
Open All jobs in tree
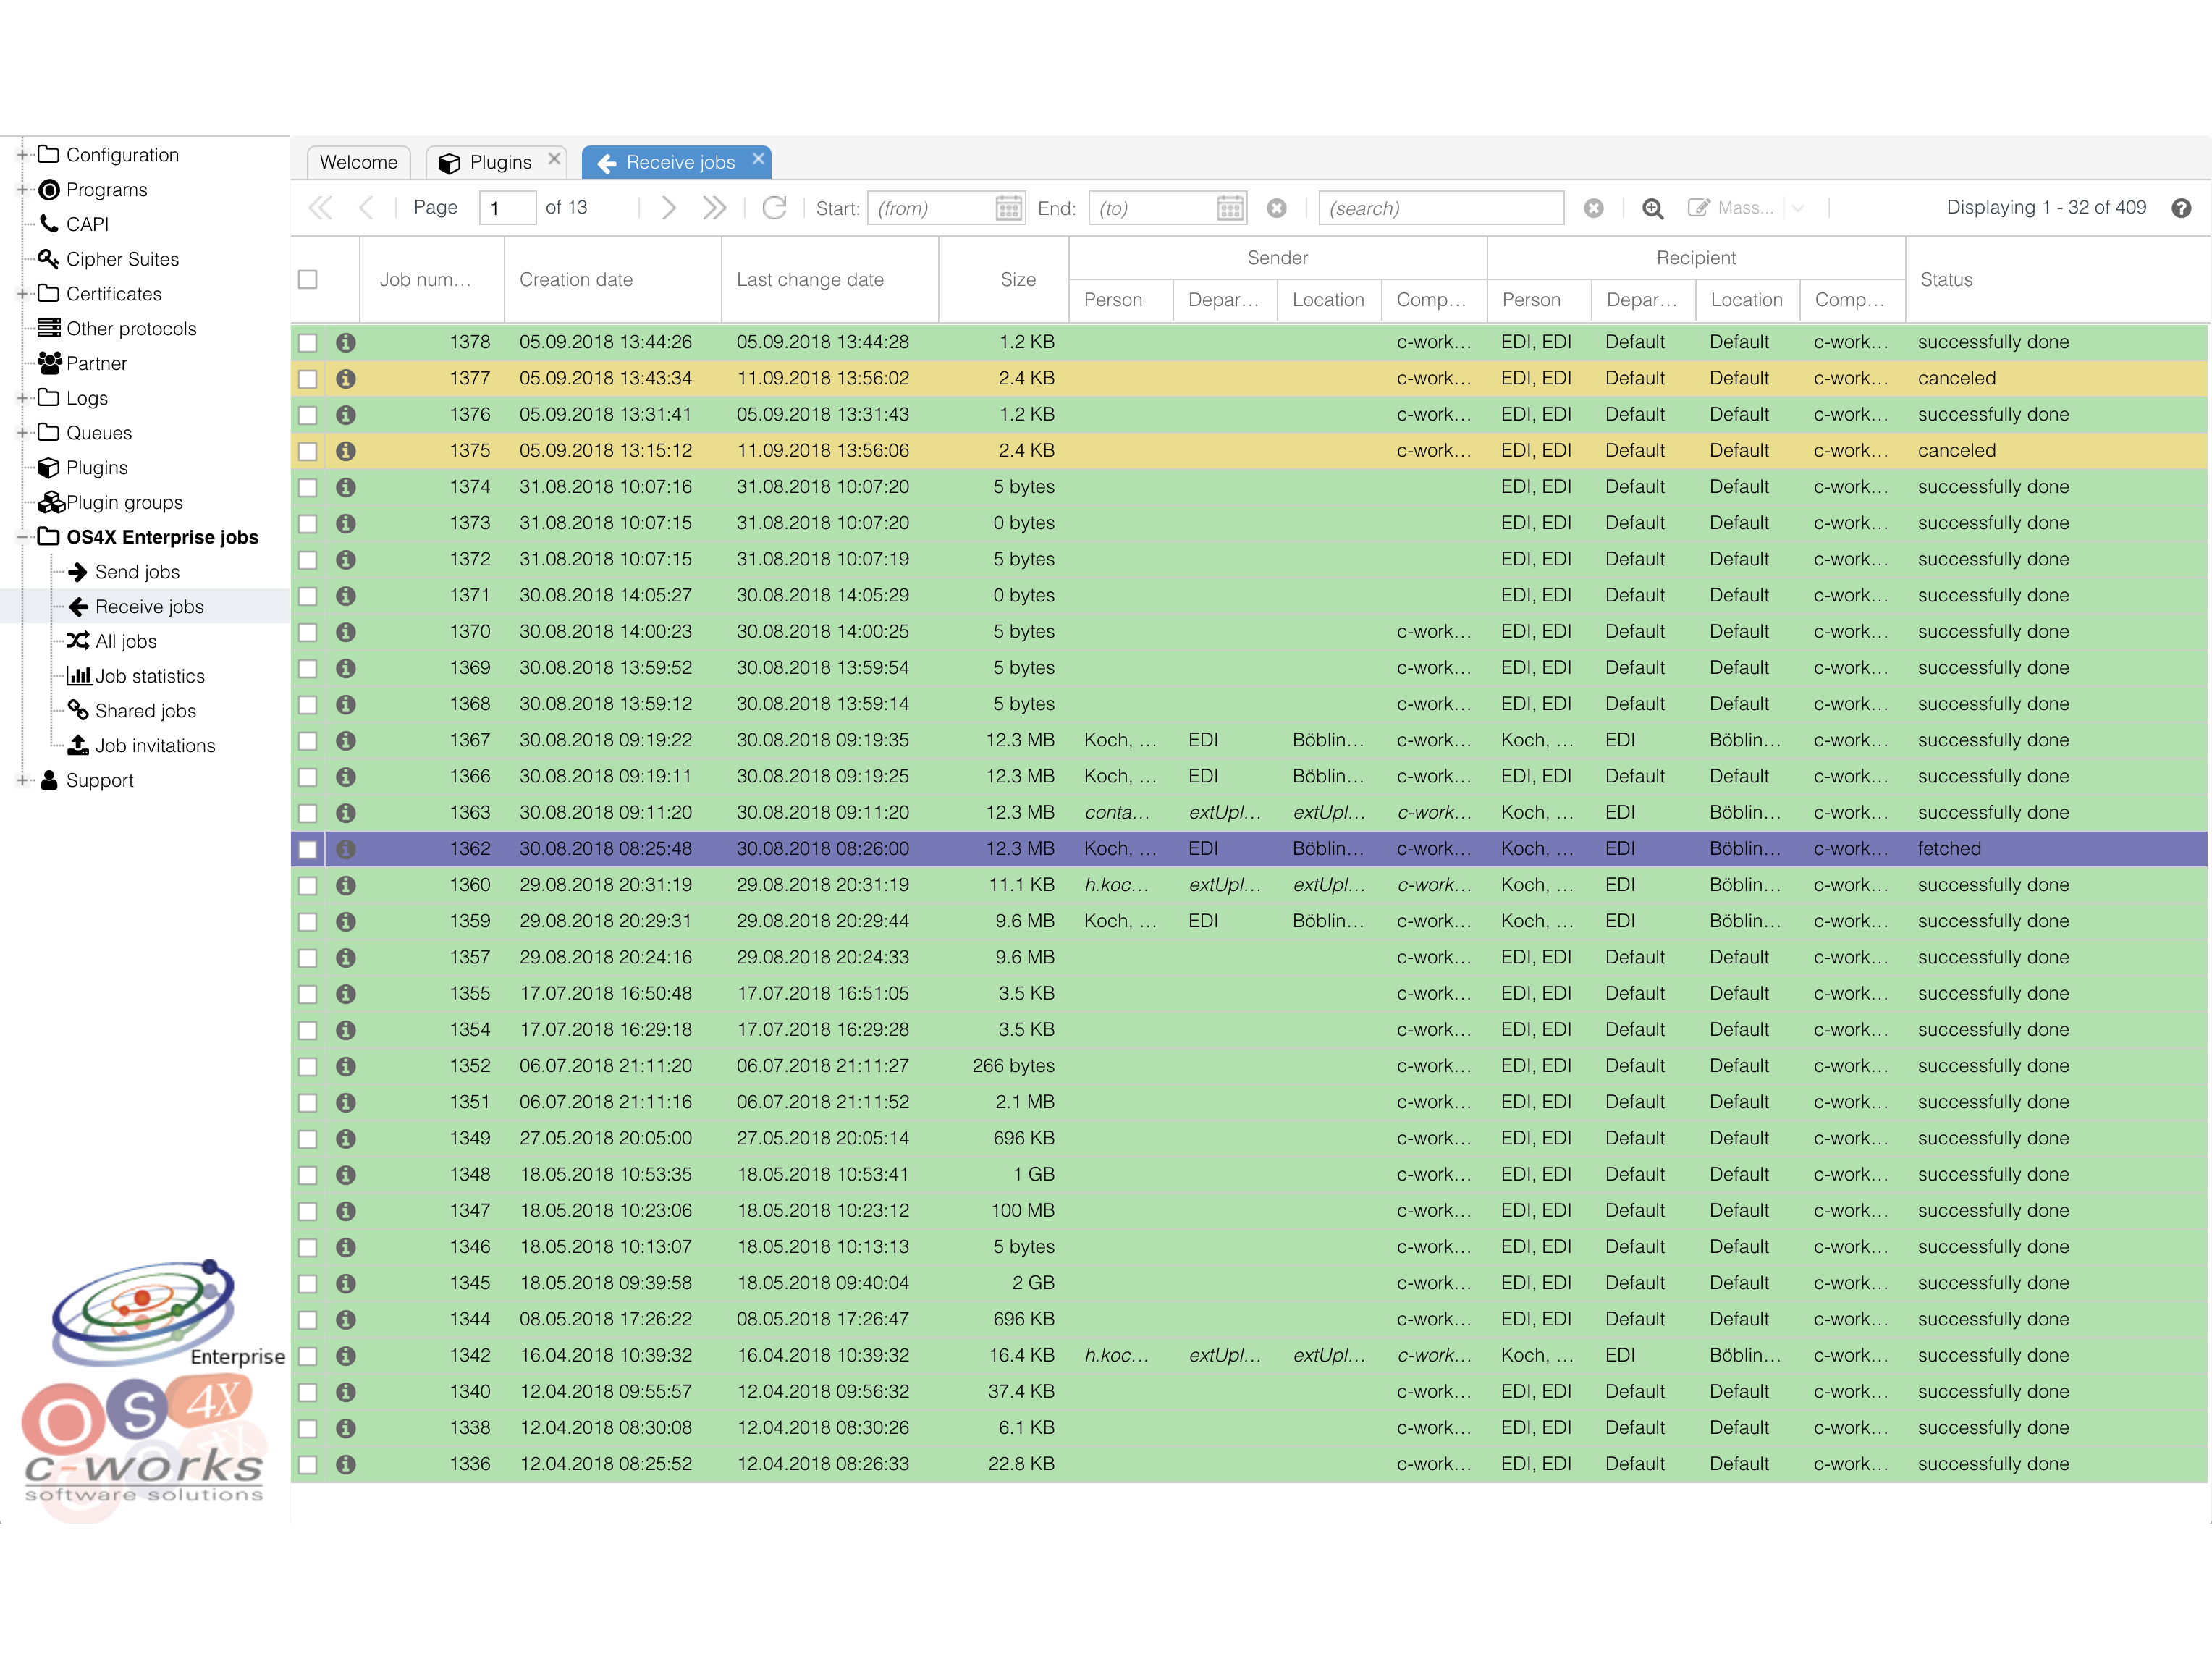[112, 641]
